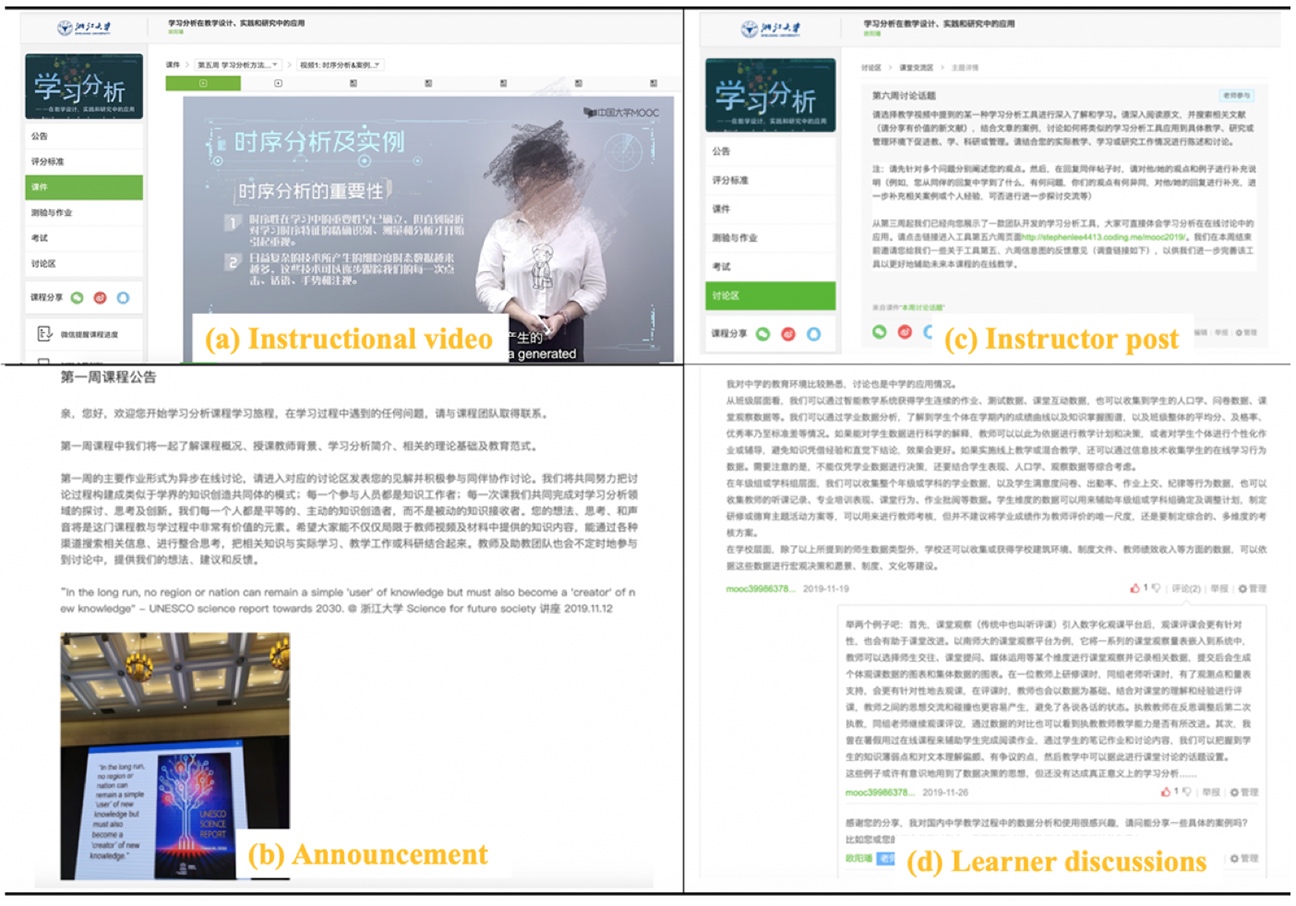
Task: Open 课件 in the instructor post page sidebar
Action: pos(770,208)
